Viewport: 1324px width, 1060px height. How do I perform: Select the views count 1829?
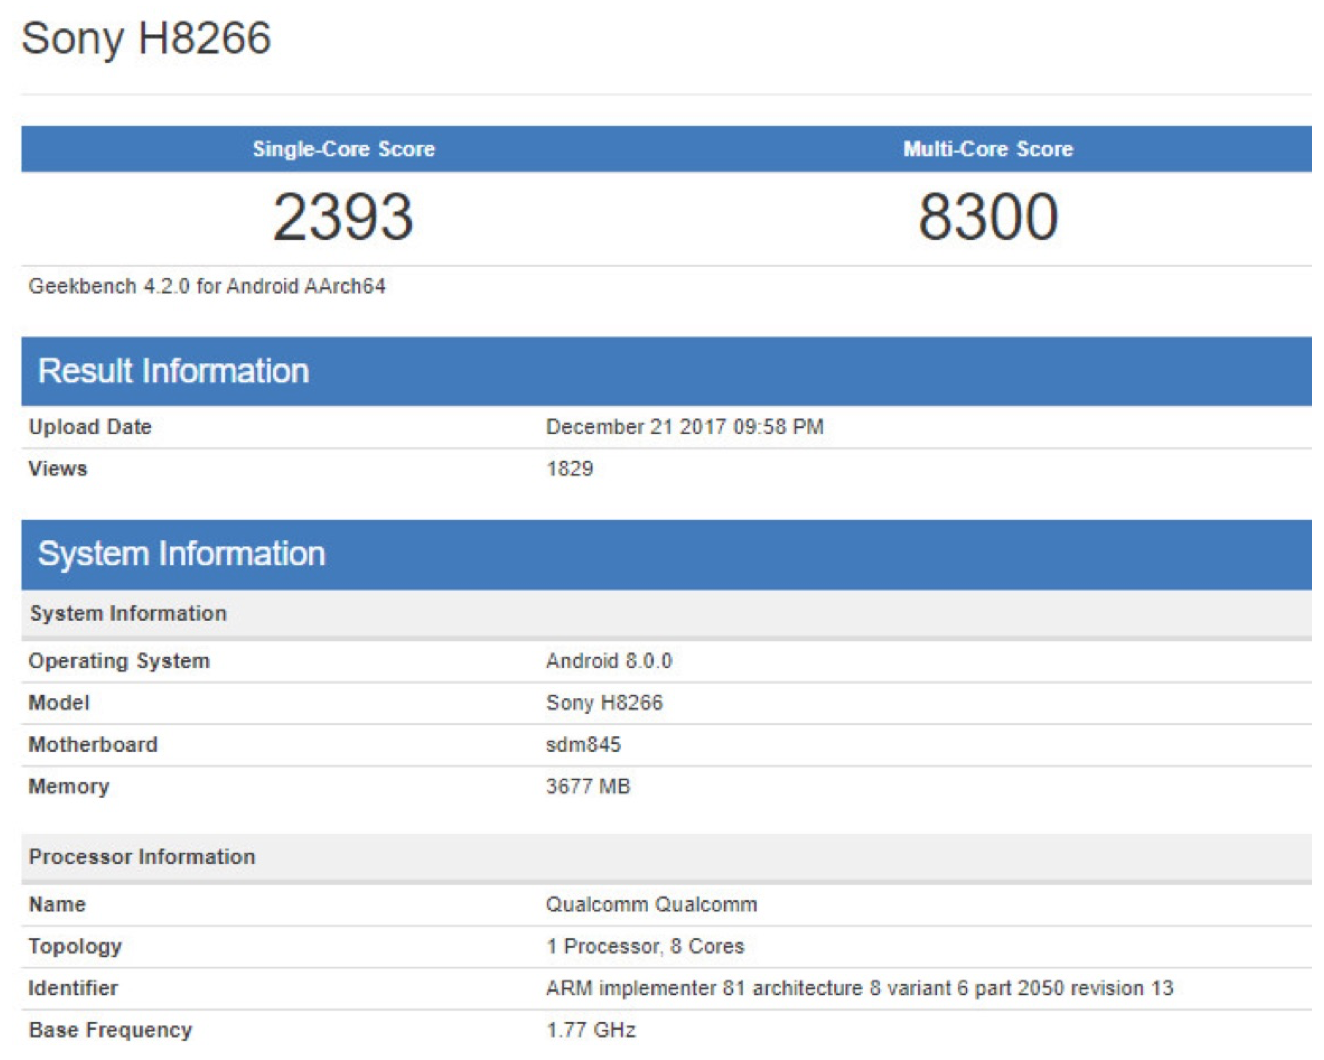[x=570, y=469]
